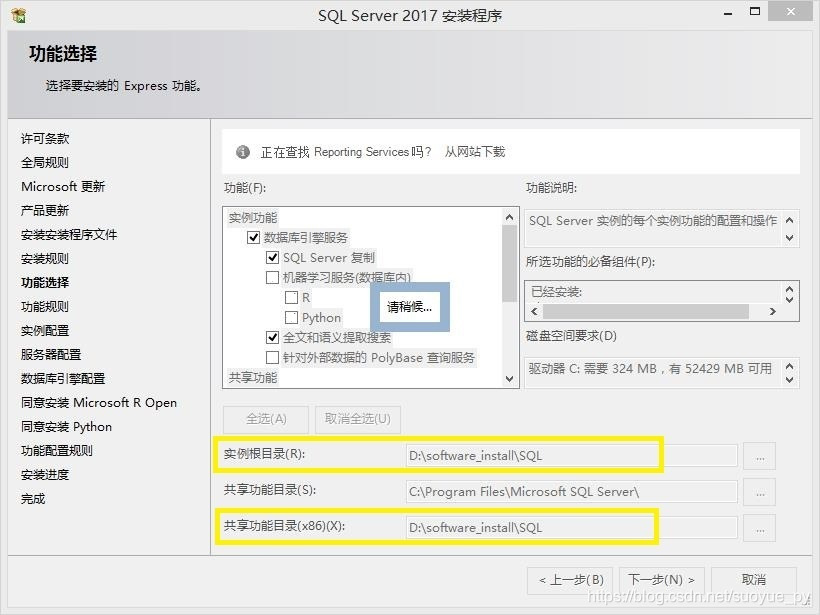Click the 取消全选(U) button

[x=358, y=419]
